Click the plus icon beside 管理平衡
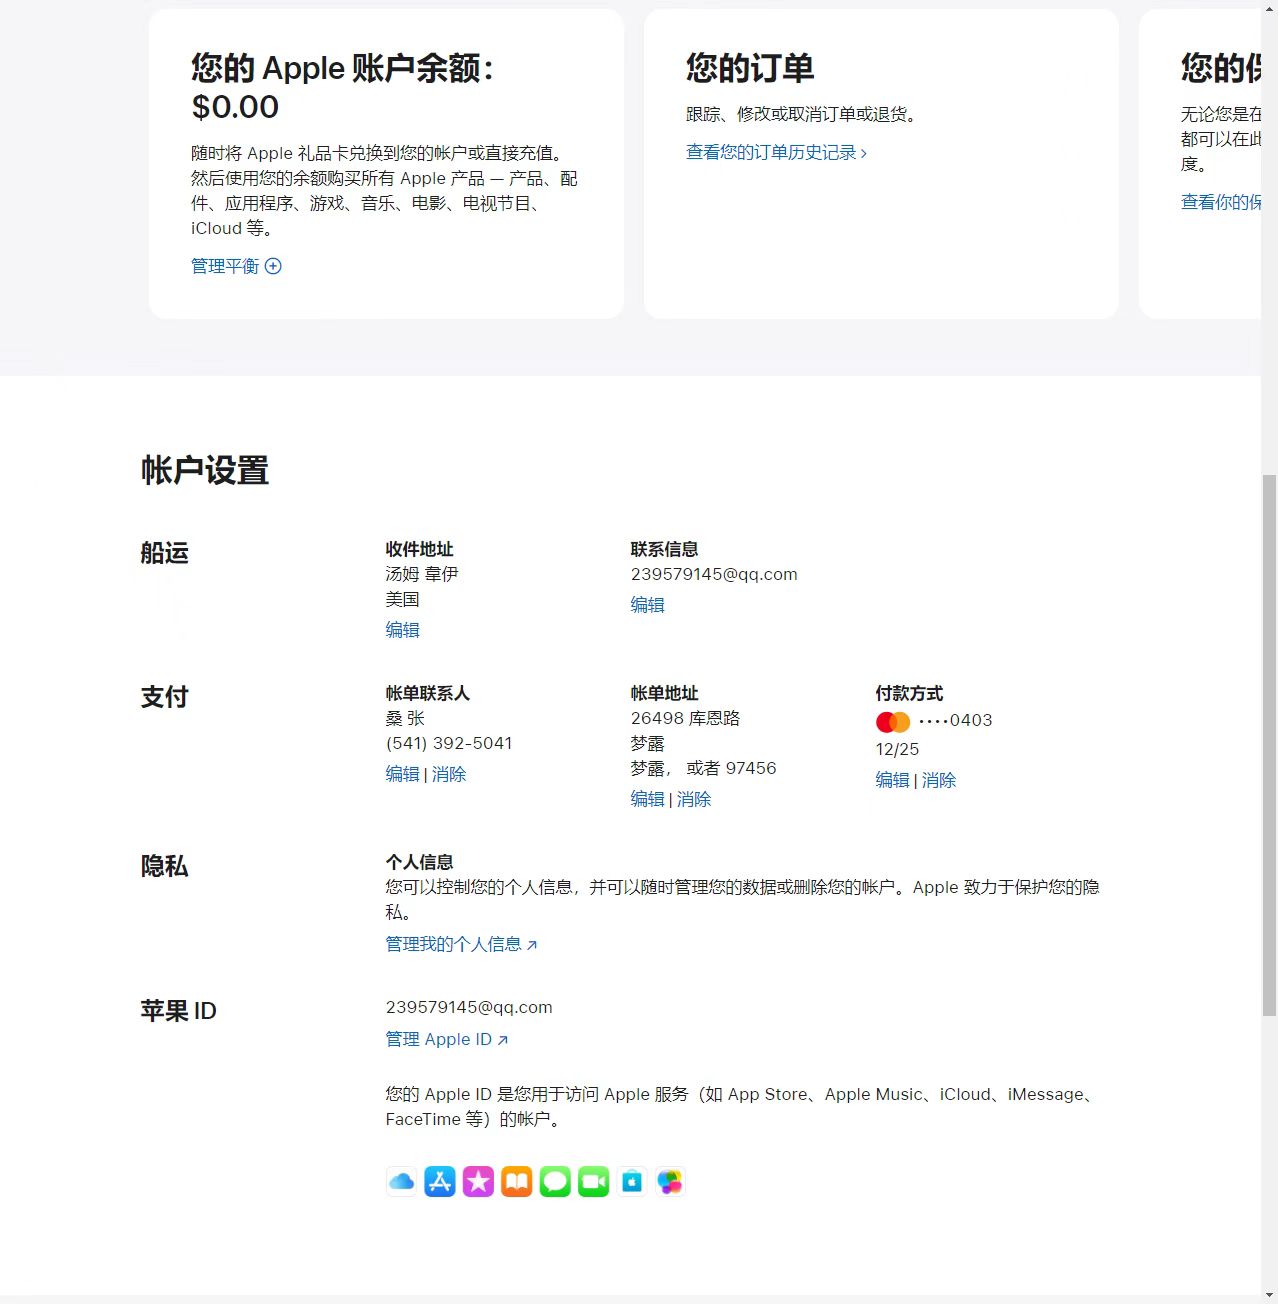Viewport: 1278px width, 1304px height. (274, 266)
